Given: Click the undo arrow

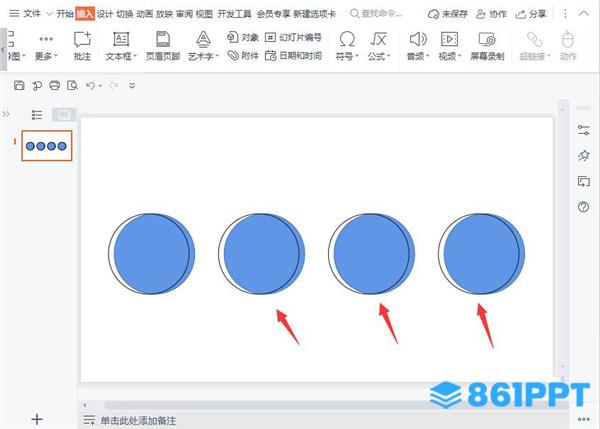Looking at the screenshot, I should point(90,85).
